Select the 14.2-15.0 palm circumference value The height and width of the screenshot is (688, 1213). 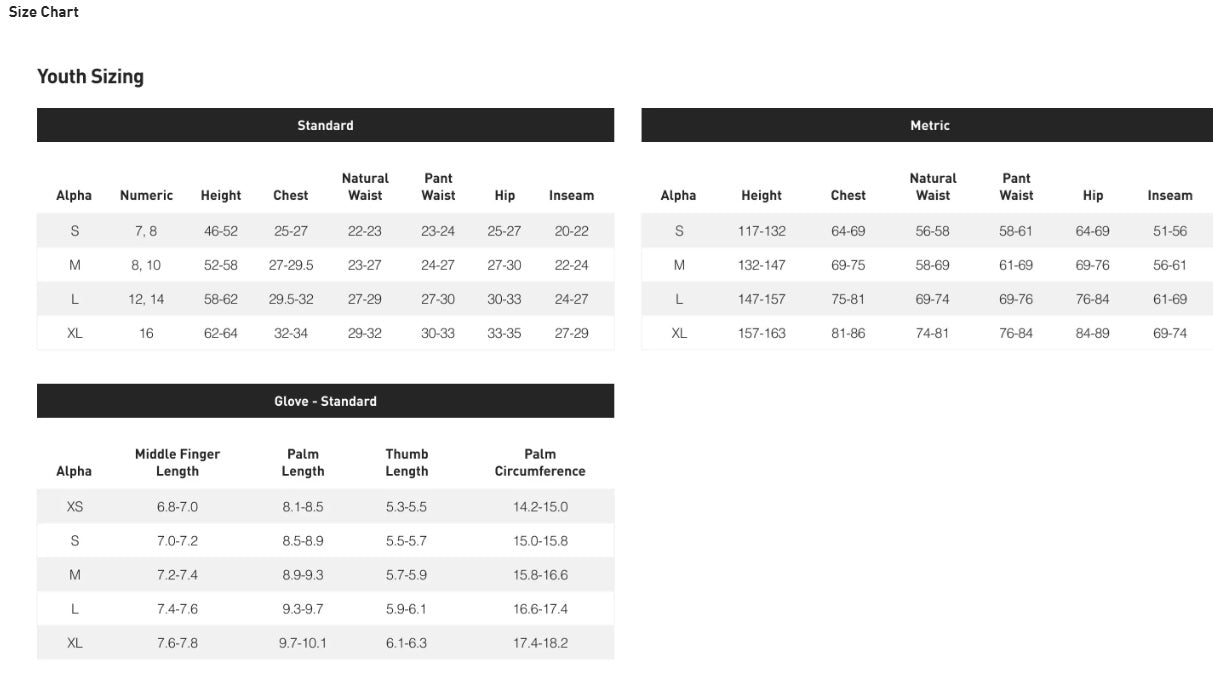[x=540, y=507]
